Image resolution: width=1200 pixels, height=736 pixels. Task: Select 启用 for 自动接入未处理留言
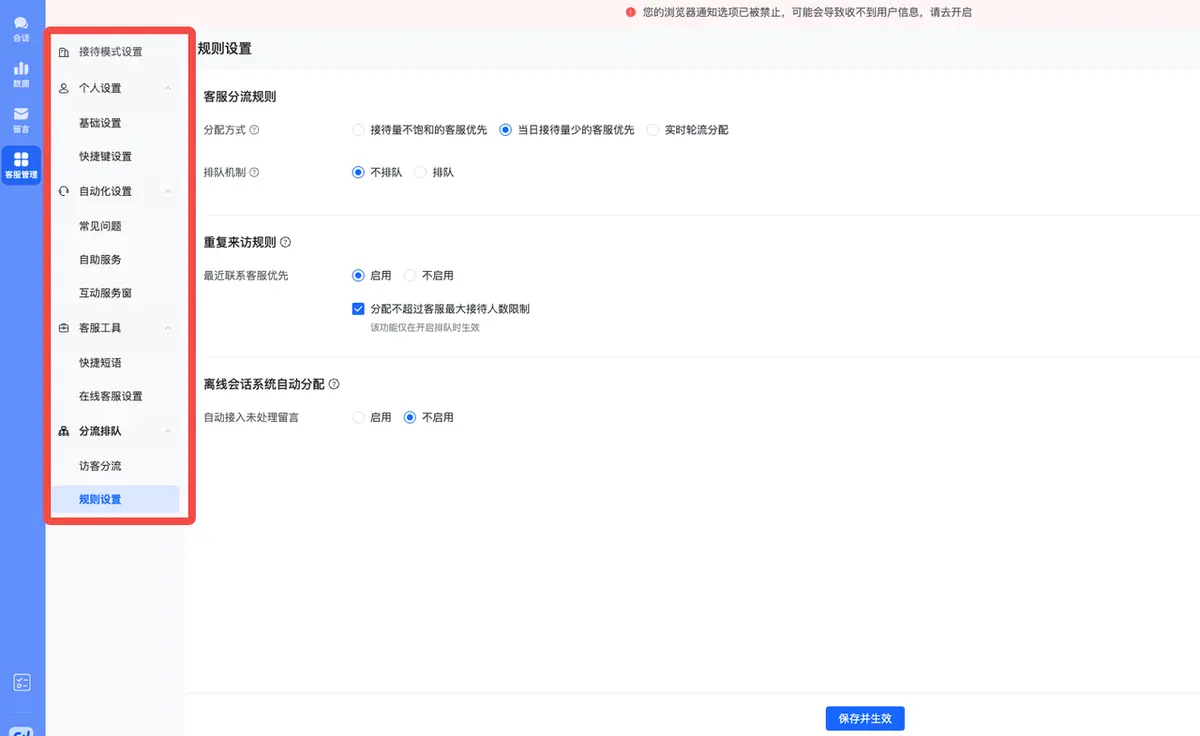pos(358,417)
